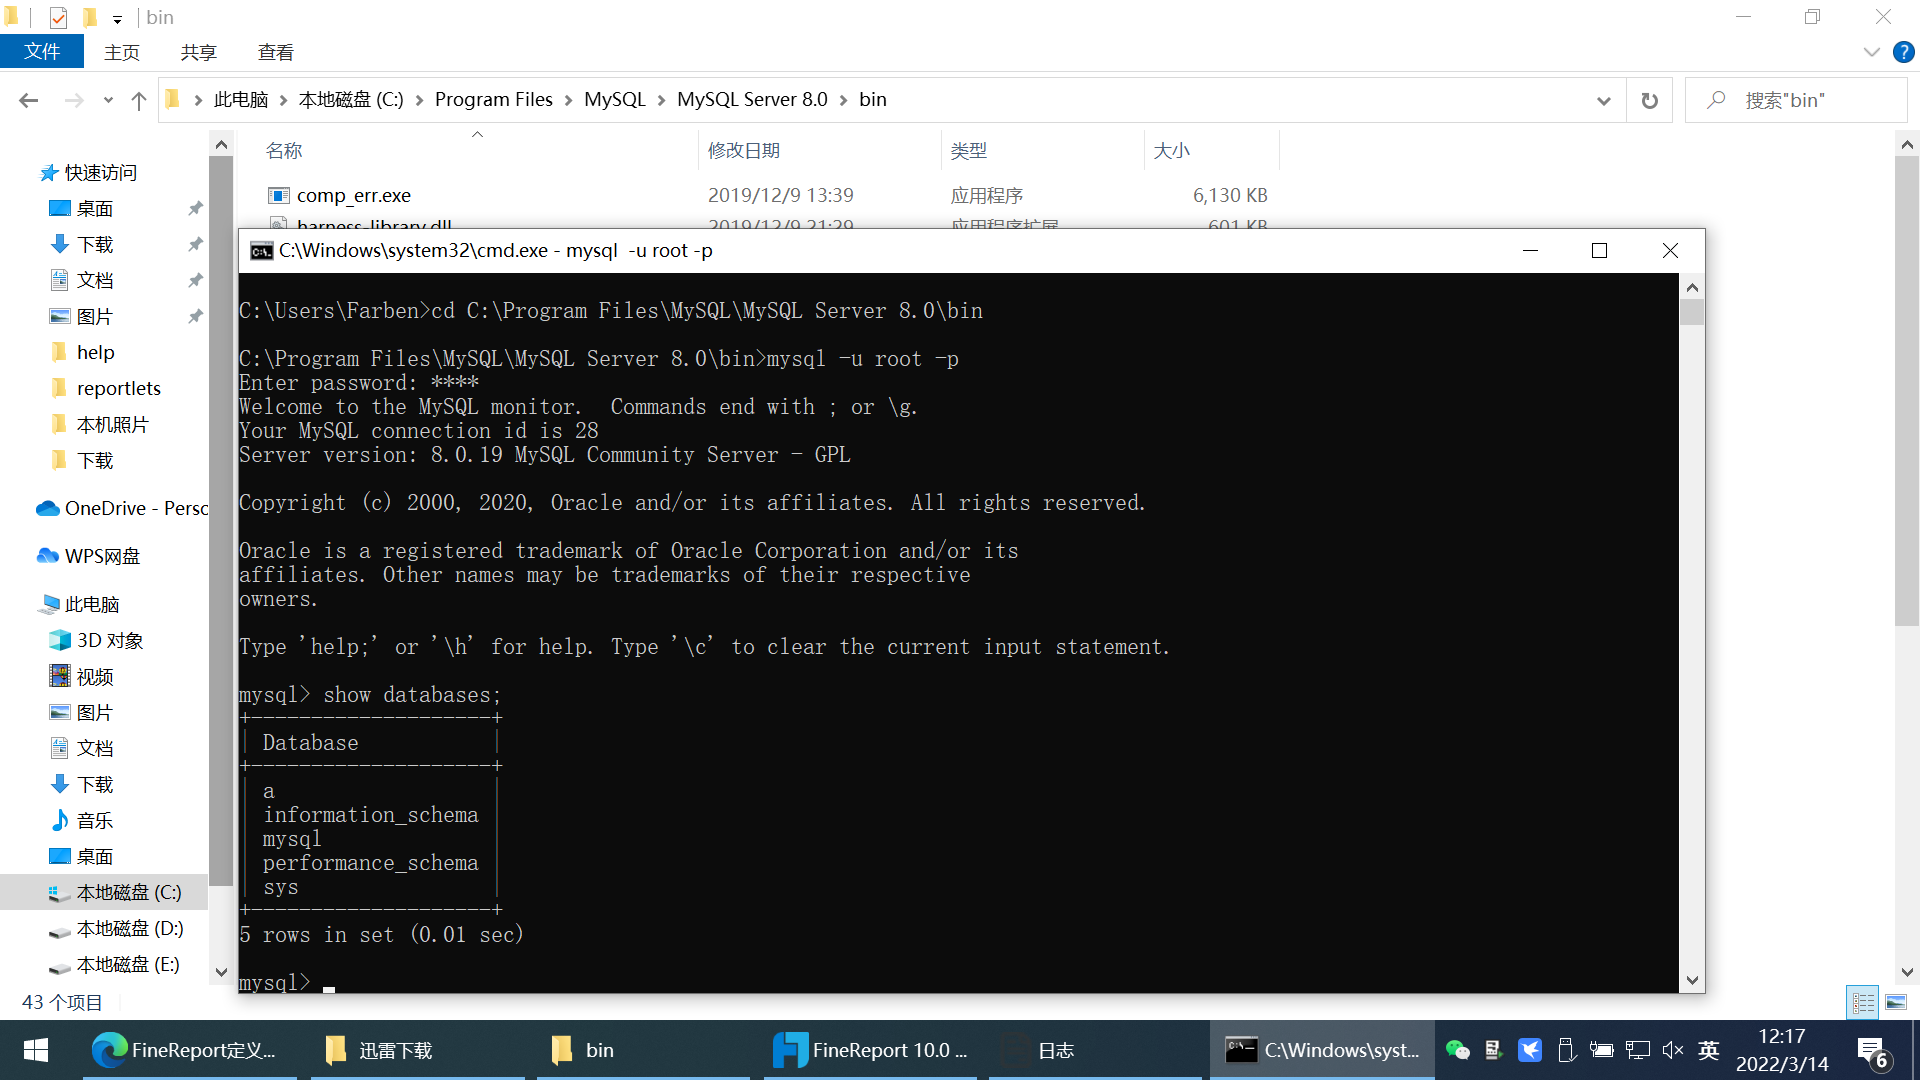Switch input language 英 indicator

coord(1709,1050)
